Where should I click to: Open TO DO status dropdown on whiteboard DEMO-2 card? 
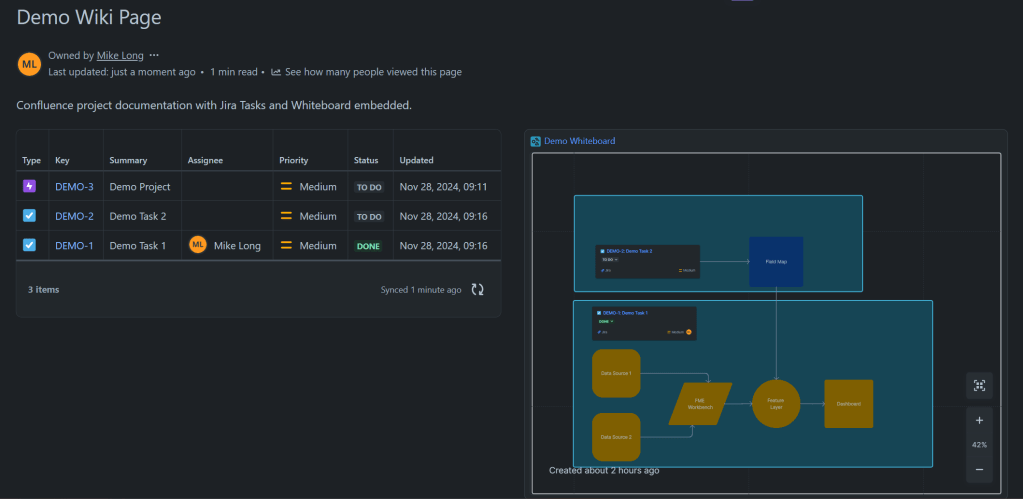coord(609,259)
